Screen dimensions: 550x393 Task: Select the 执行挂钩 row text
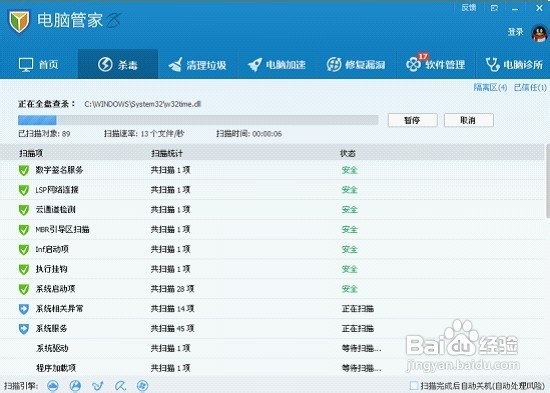click(51, 269)
